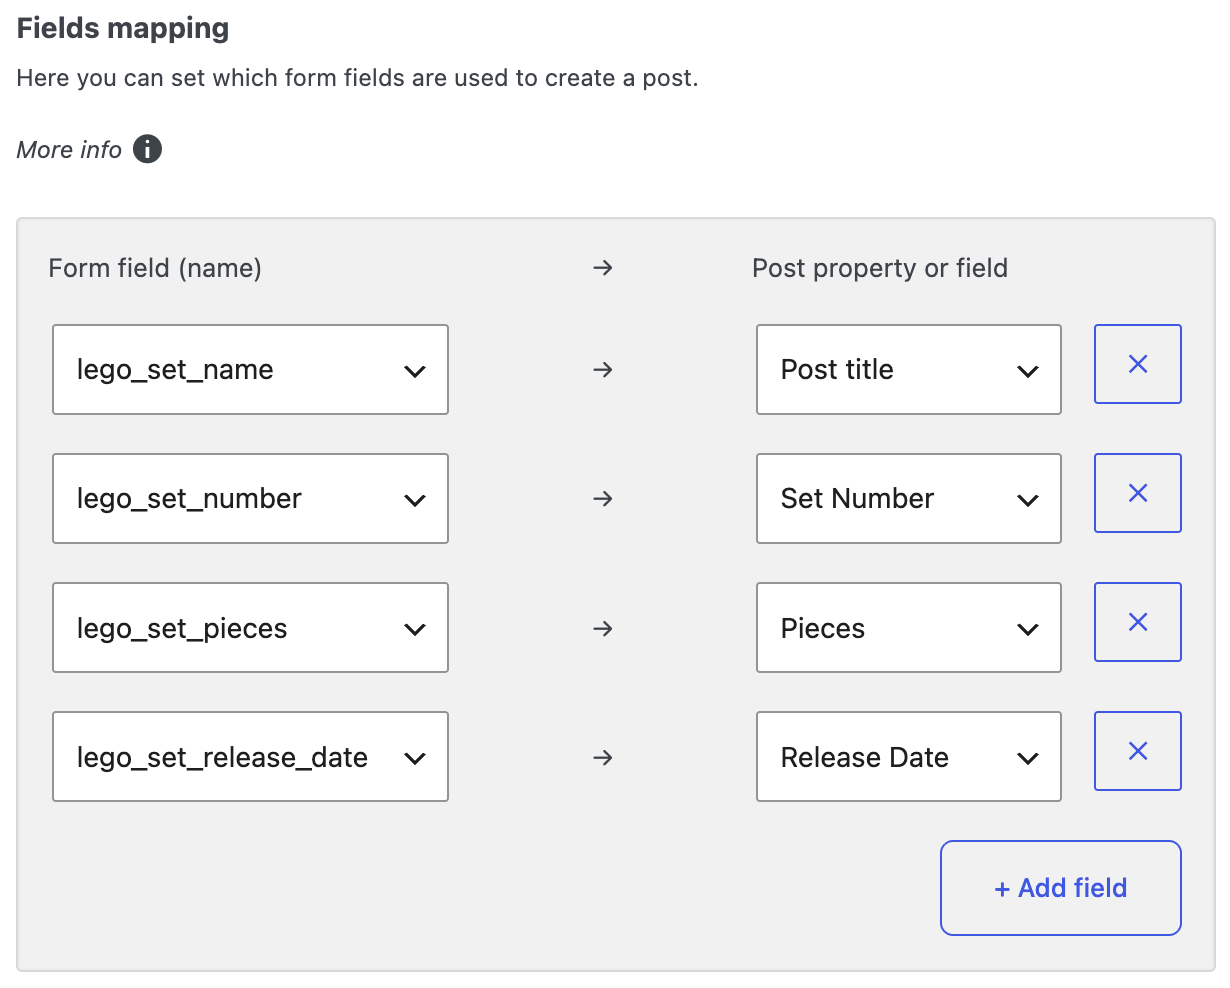This screenshot has width=1230, height=988.
Task: Open the lego_set_number form field dropdown
Action: (x=250, y=498)
